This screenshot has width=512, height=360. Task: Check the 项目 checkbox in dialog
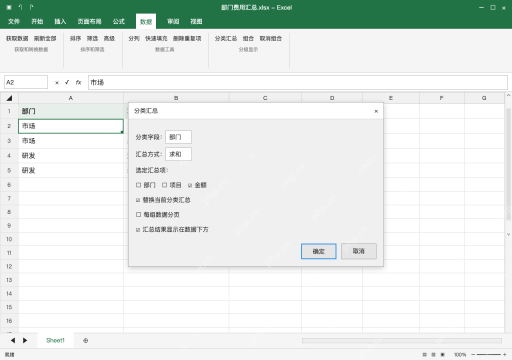[x=164, y=185]
